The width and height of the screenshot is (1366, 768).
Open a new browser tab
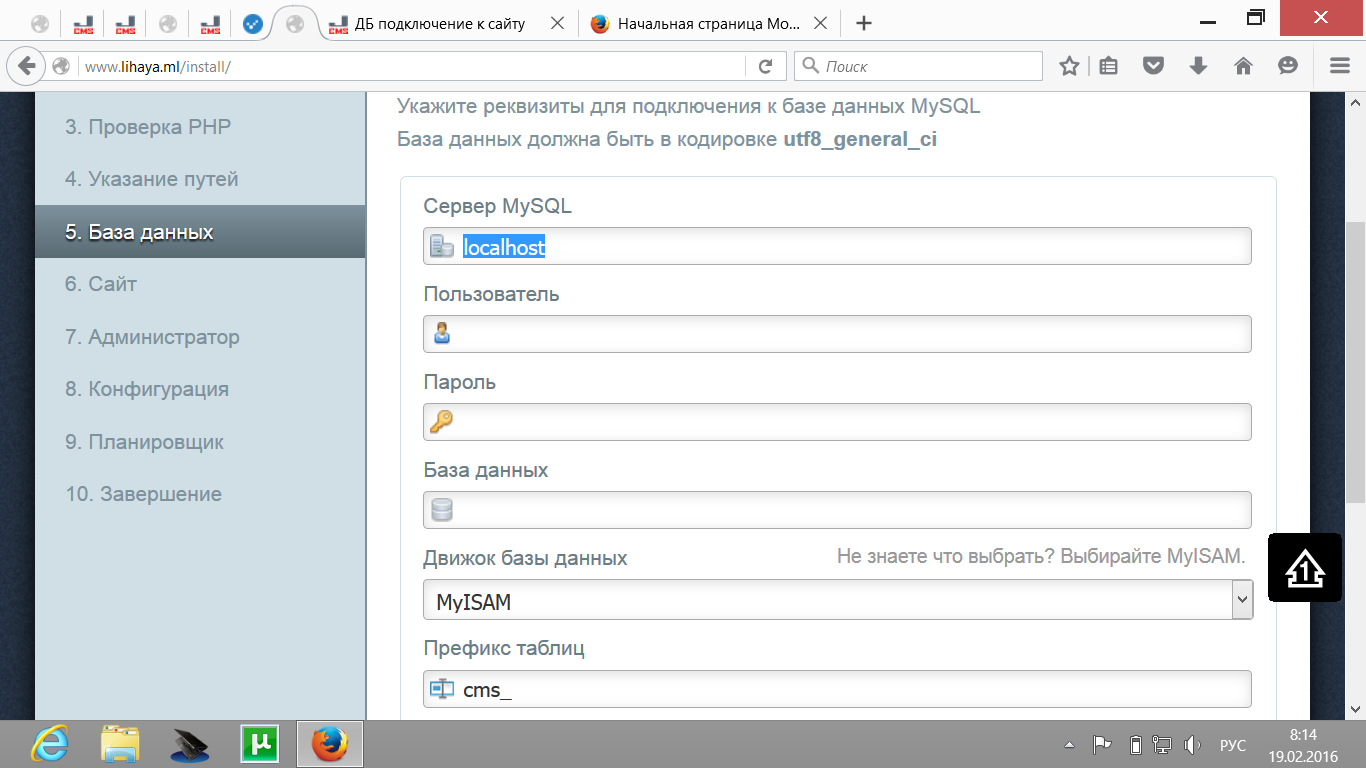865,23
